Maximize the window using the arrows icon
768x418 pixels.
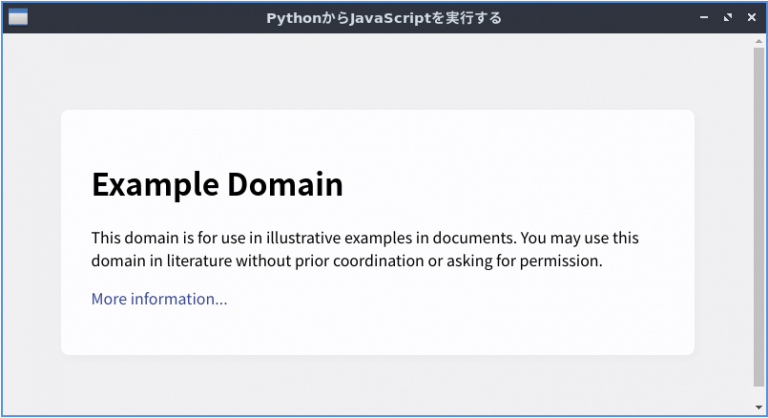click(728, 18)
